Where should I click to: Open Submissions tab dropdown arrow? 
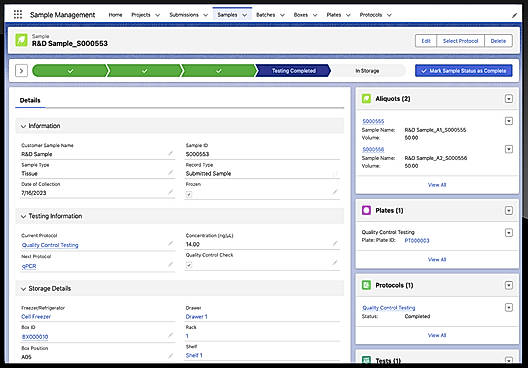[205, 15]
